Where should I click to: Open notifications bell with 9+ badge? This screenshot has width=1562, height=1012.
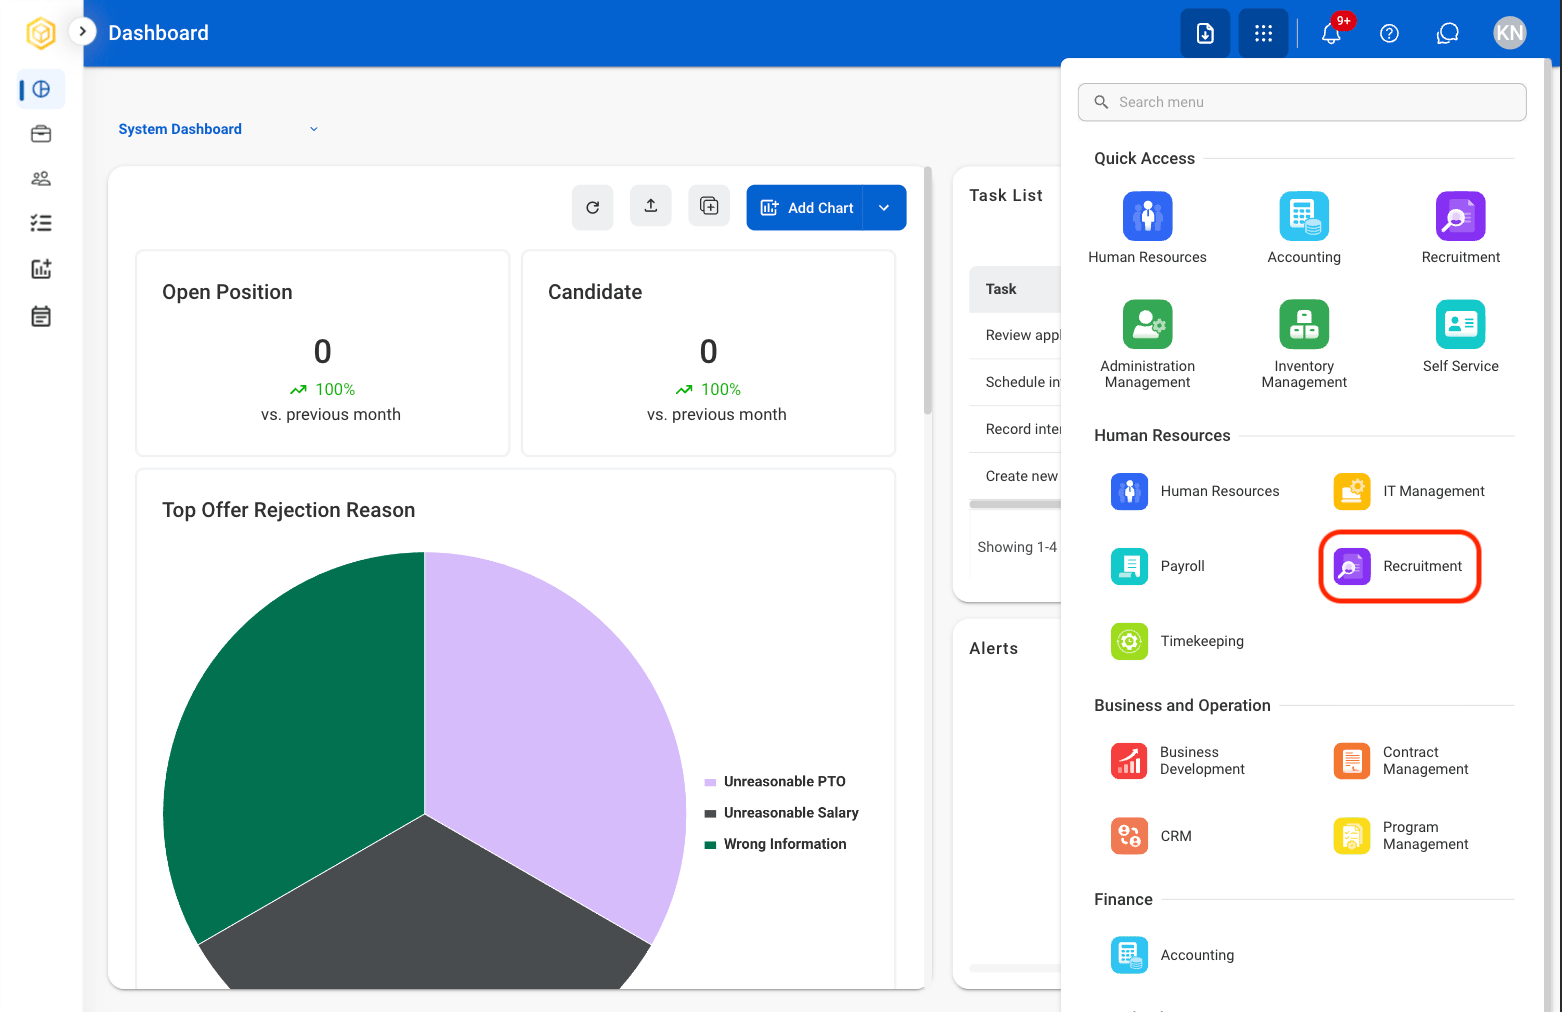(1332, 33)
